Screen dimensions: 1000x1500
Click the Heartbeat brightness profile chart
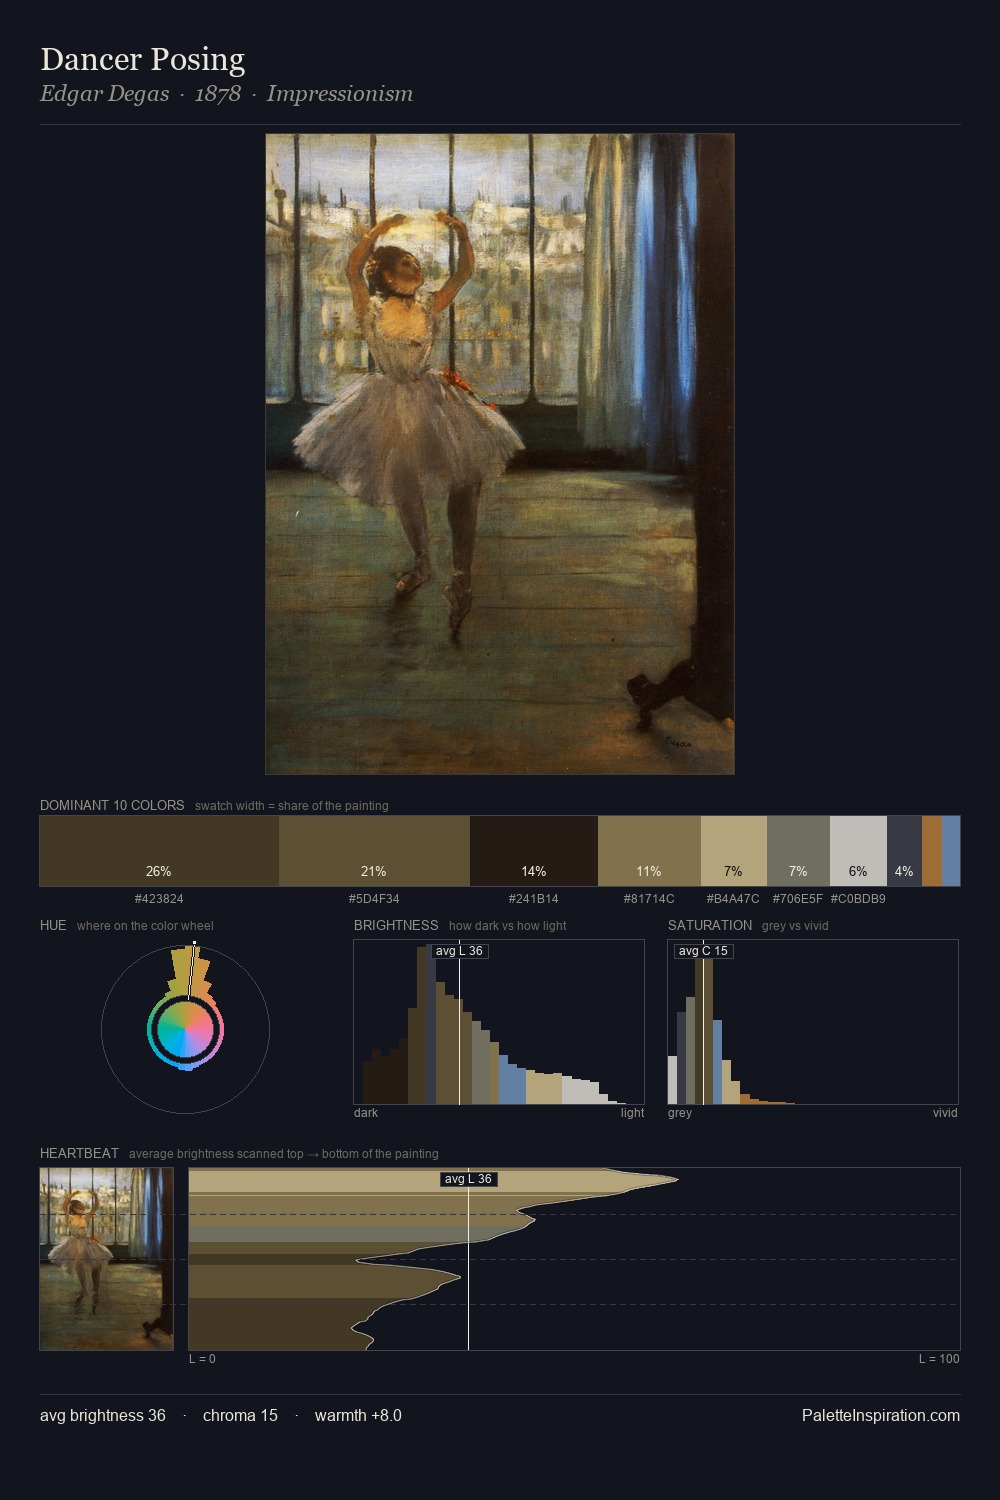click(x=574, y=1259)
